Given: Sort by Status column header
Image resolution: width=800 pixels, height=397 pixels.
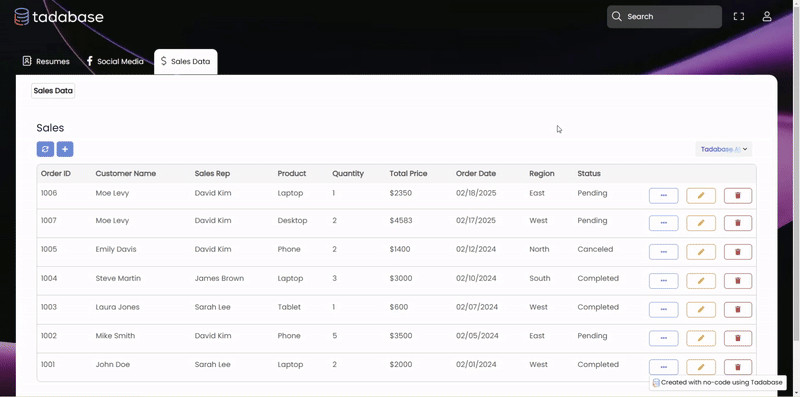Looking at the screenshot, I should tap(589, 173).
